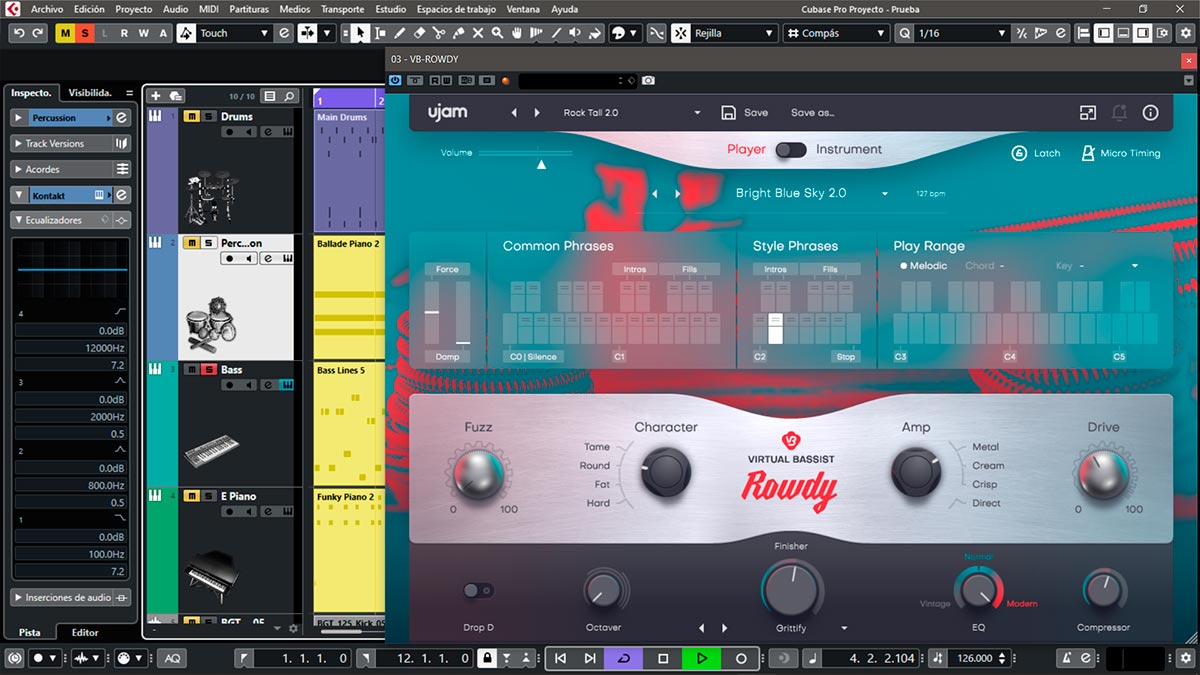The height and width of the screenshot is (675, 1200).
Task: Click the Fuzz knob
Action: 478,472
